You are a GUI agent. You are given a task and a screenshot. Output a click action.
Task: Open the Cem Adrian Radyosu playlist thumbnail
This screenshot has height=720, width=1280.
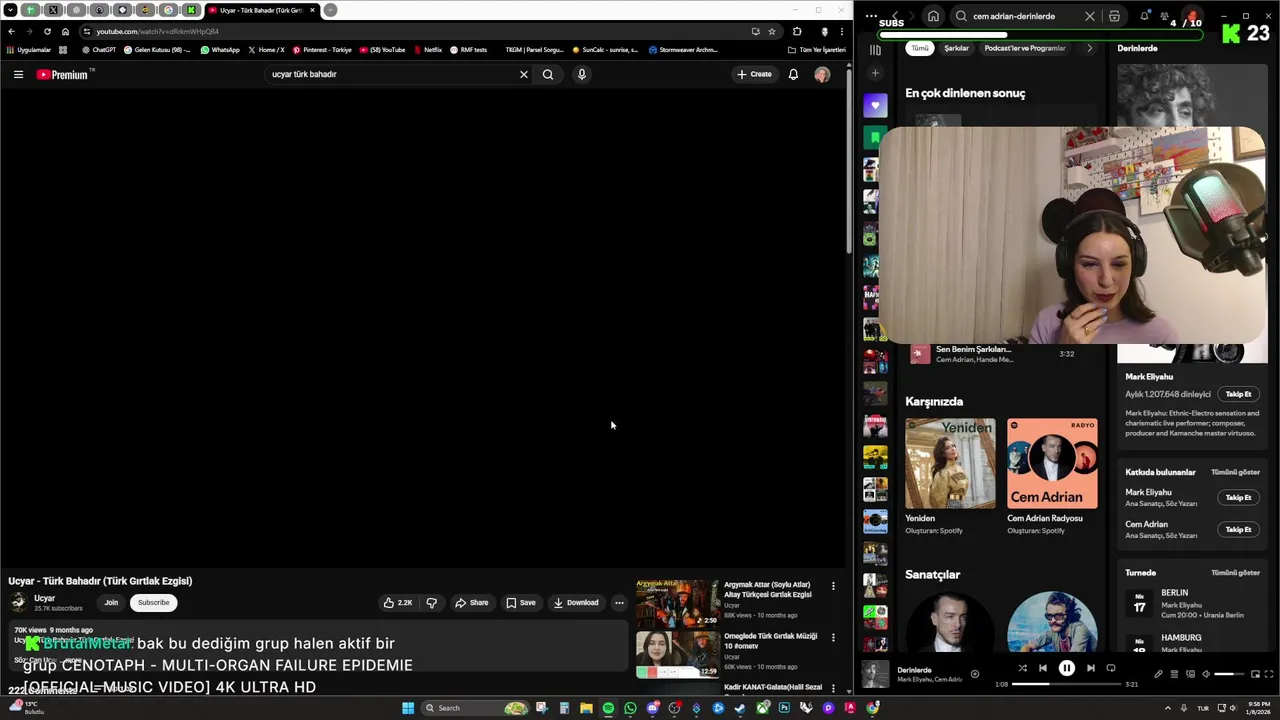pyautogui.click(x=1052, y=463)
